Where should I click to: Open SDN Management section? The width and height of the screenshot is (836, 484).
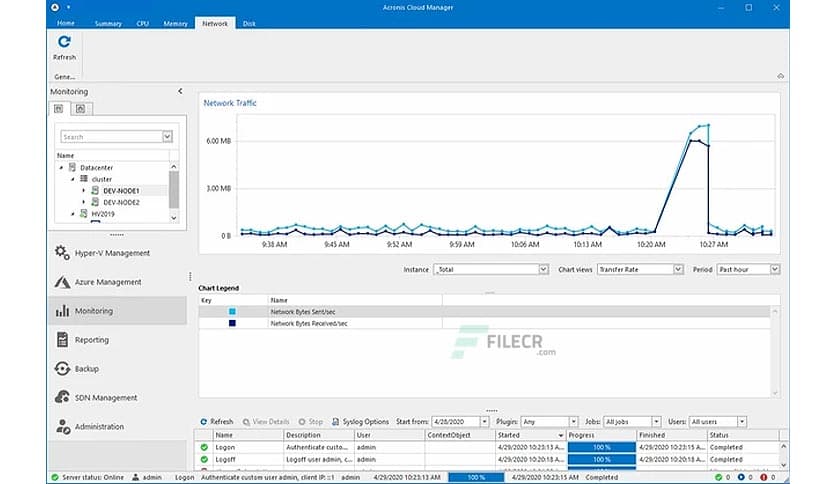(x=117, y=397)
